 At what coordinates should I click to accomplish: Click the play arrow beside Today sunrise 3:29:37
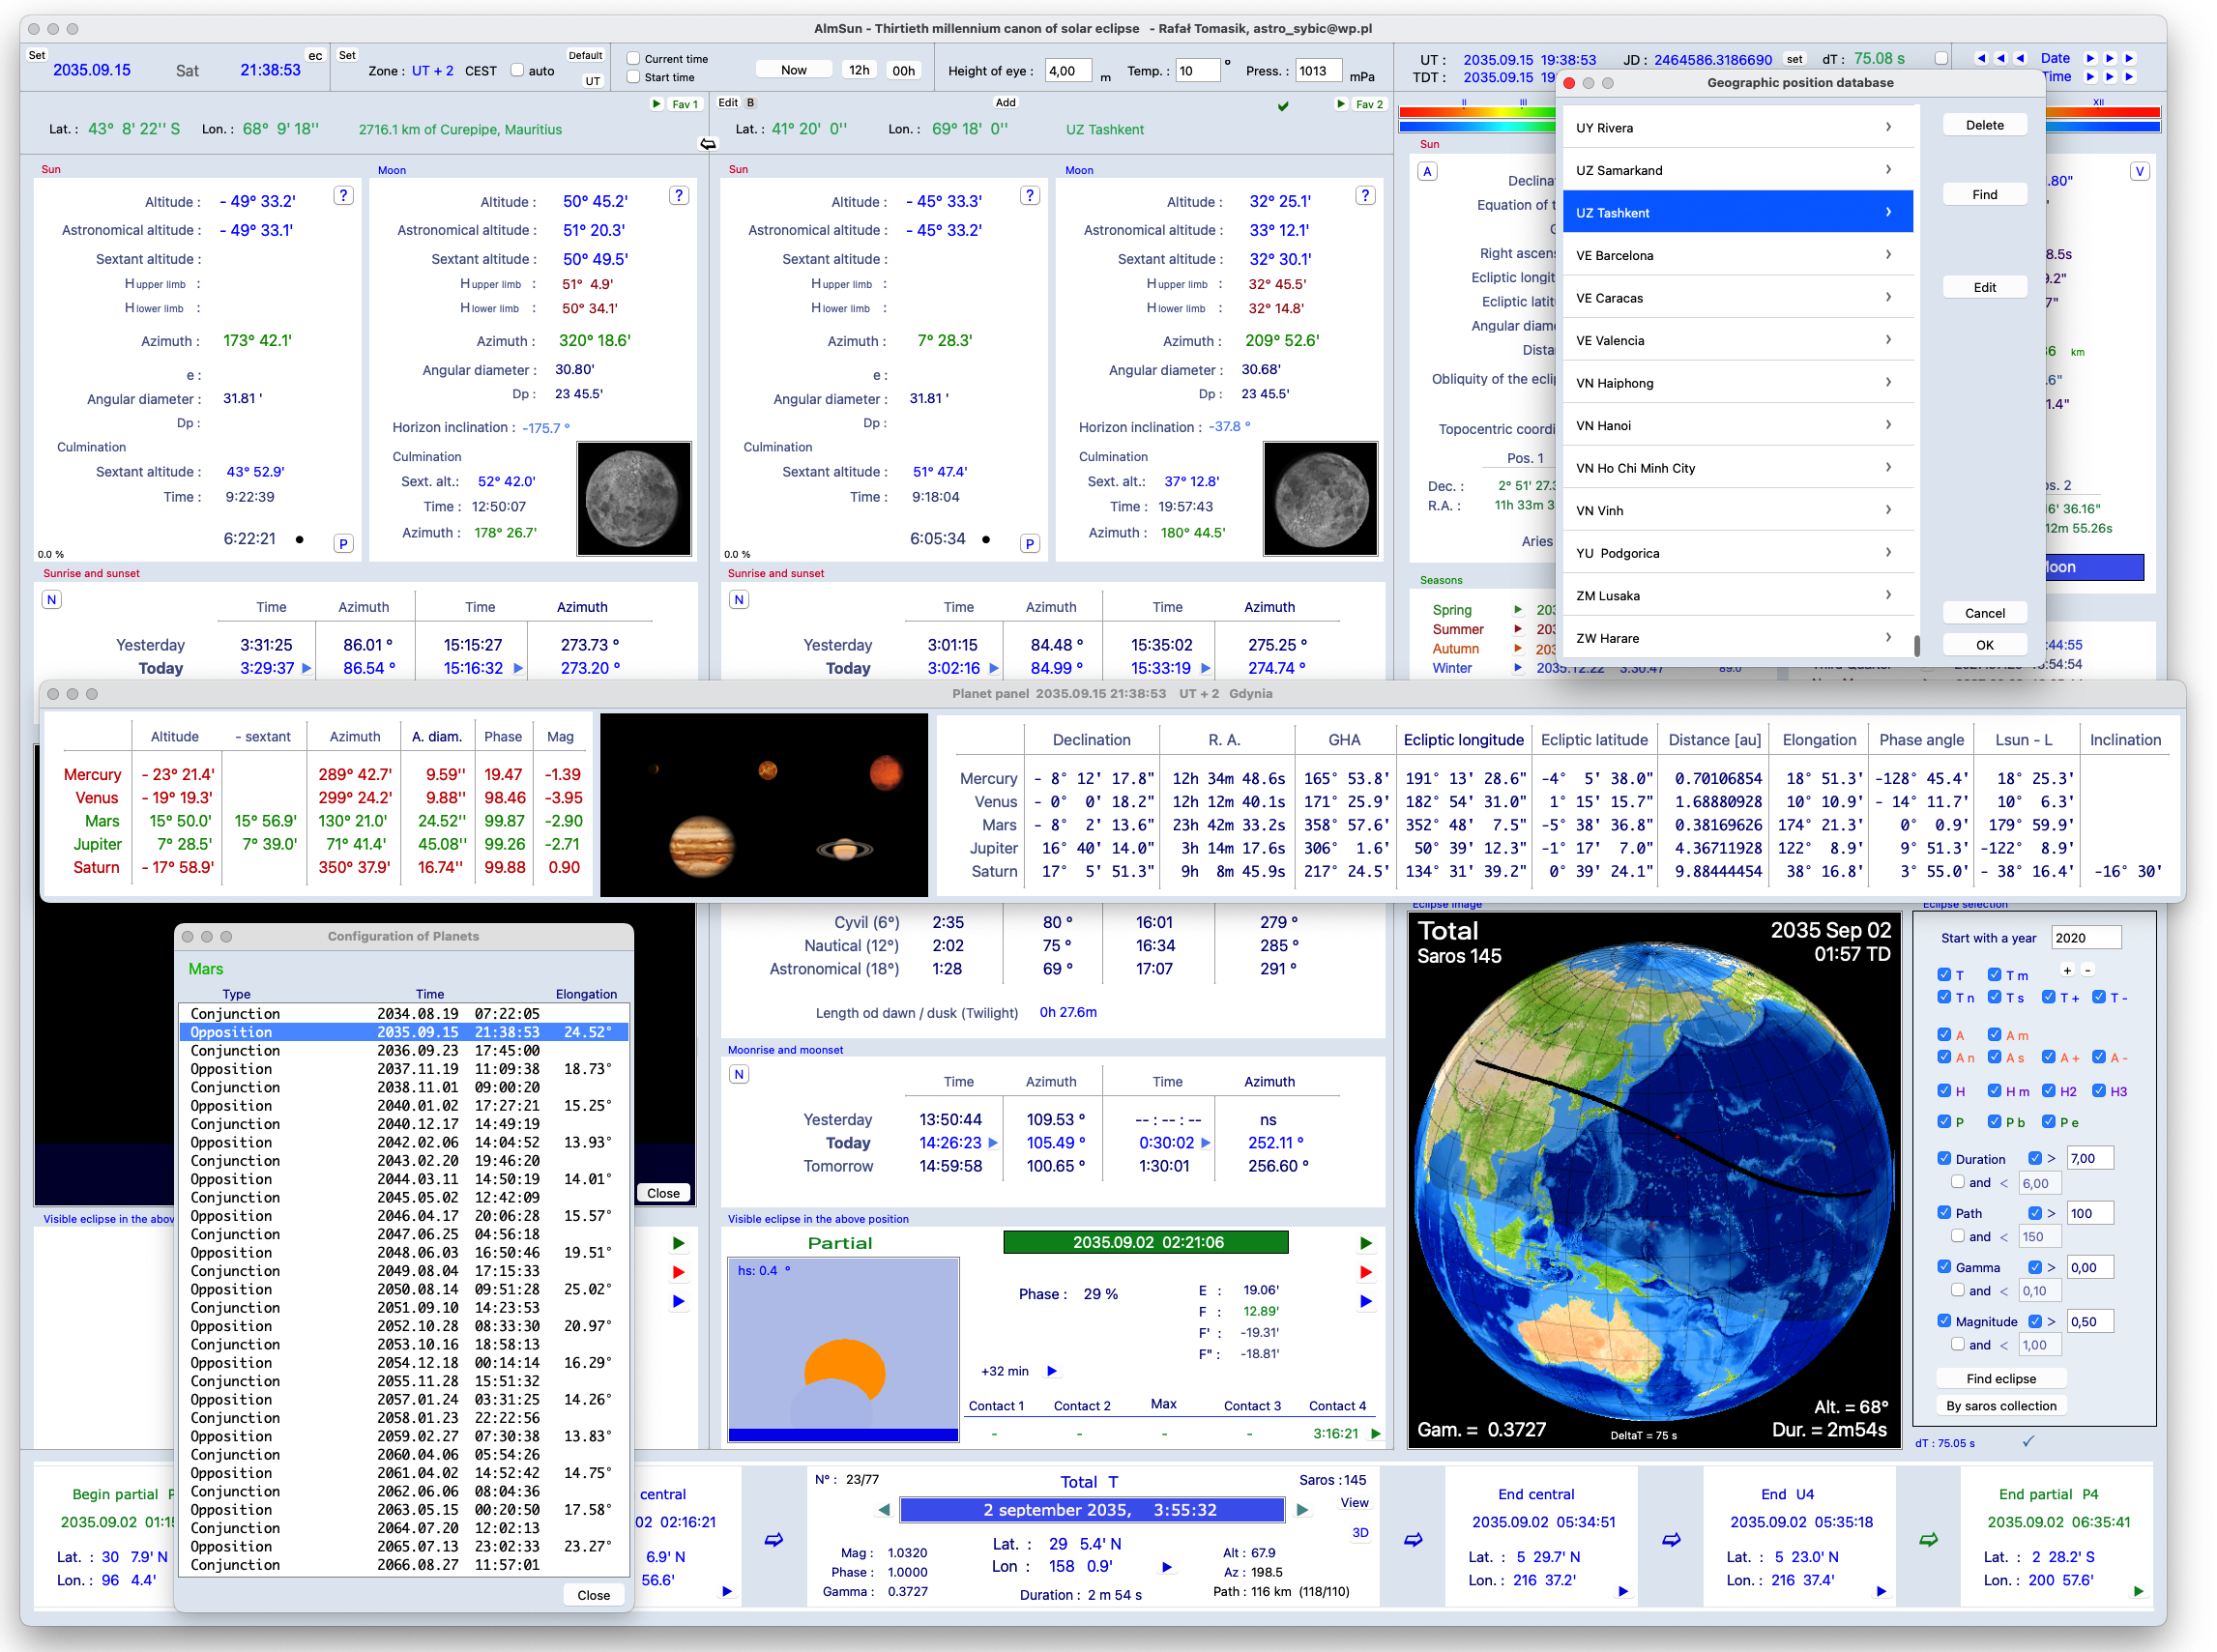coord(306,668)
